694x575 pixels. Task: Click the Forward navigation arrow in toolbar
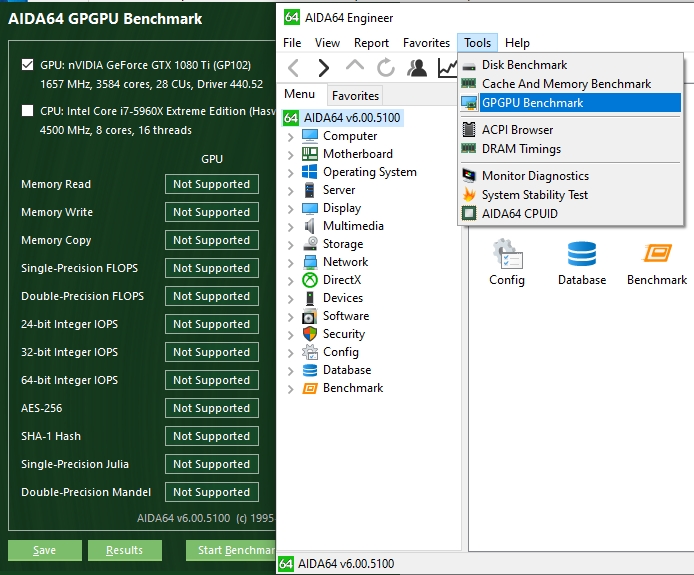(324, 68)
